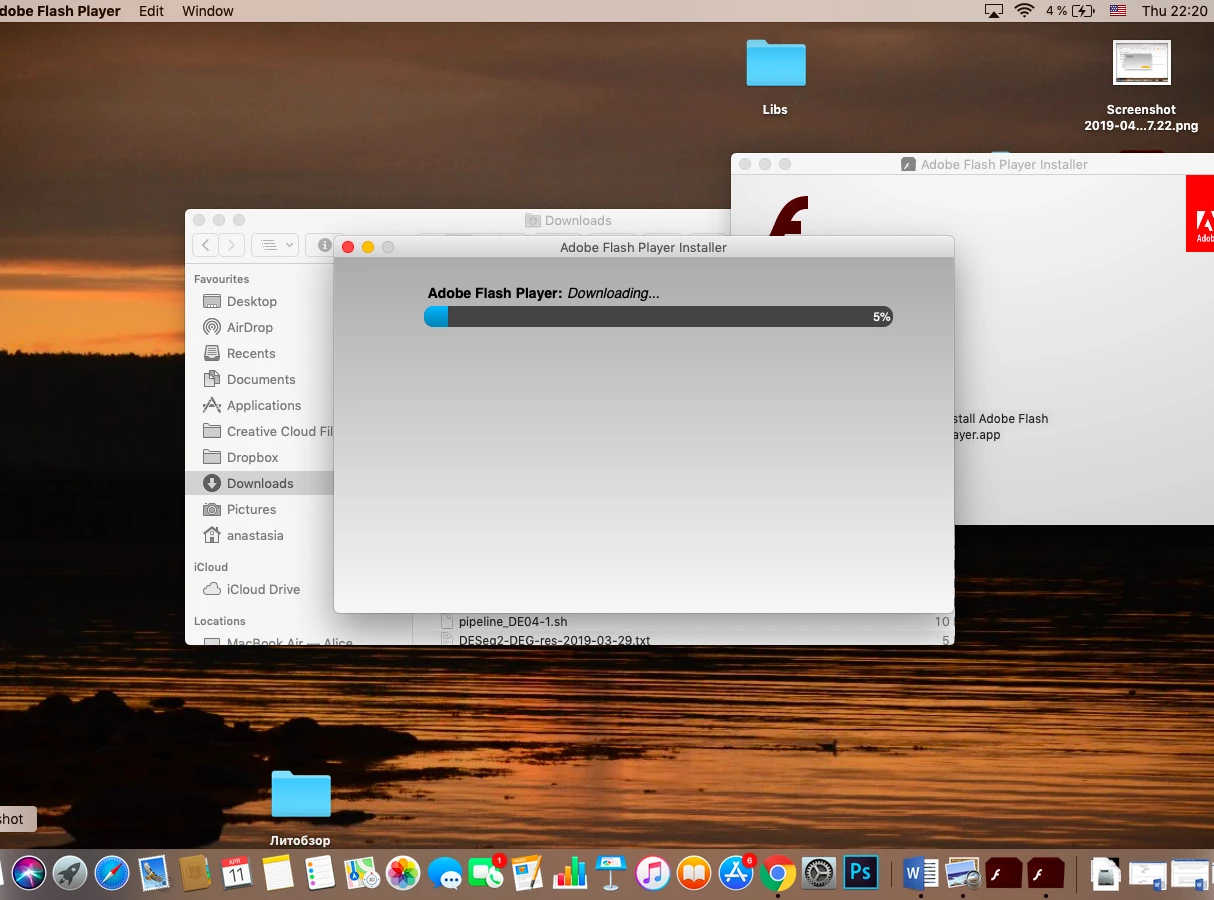Click the Thu 22:20 clock
Viewport: 1214px width, 900px height.
1174,11
